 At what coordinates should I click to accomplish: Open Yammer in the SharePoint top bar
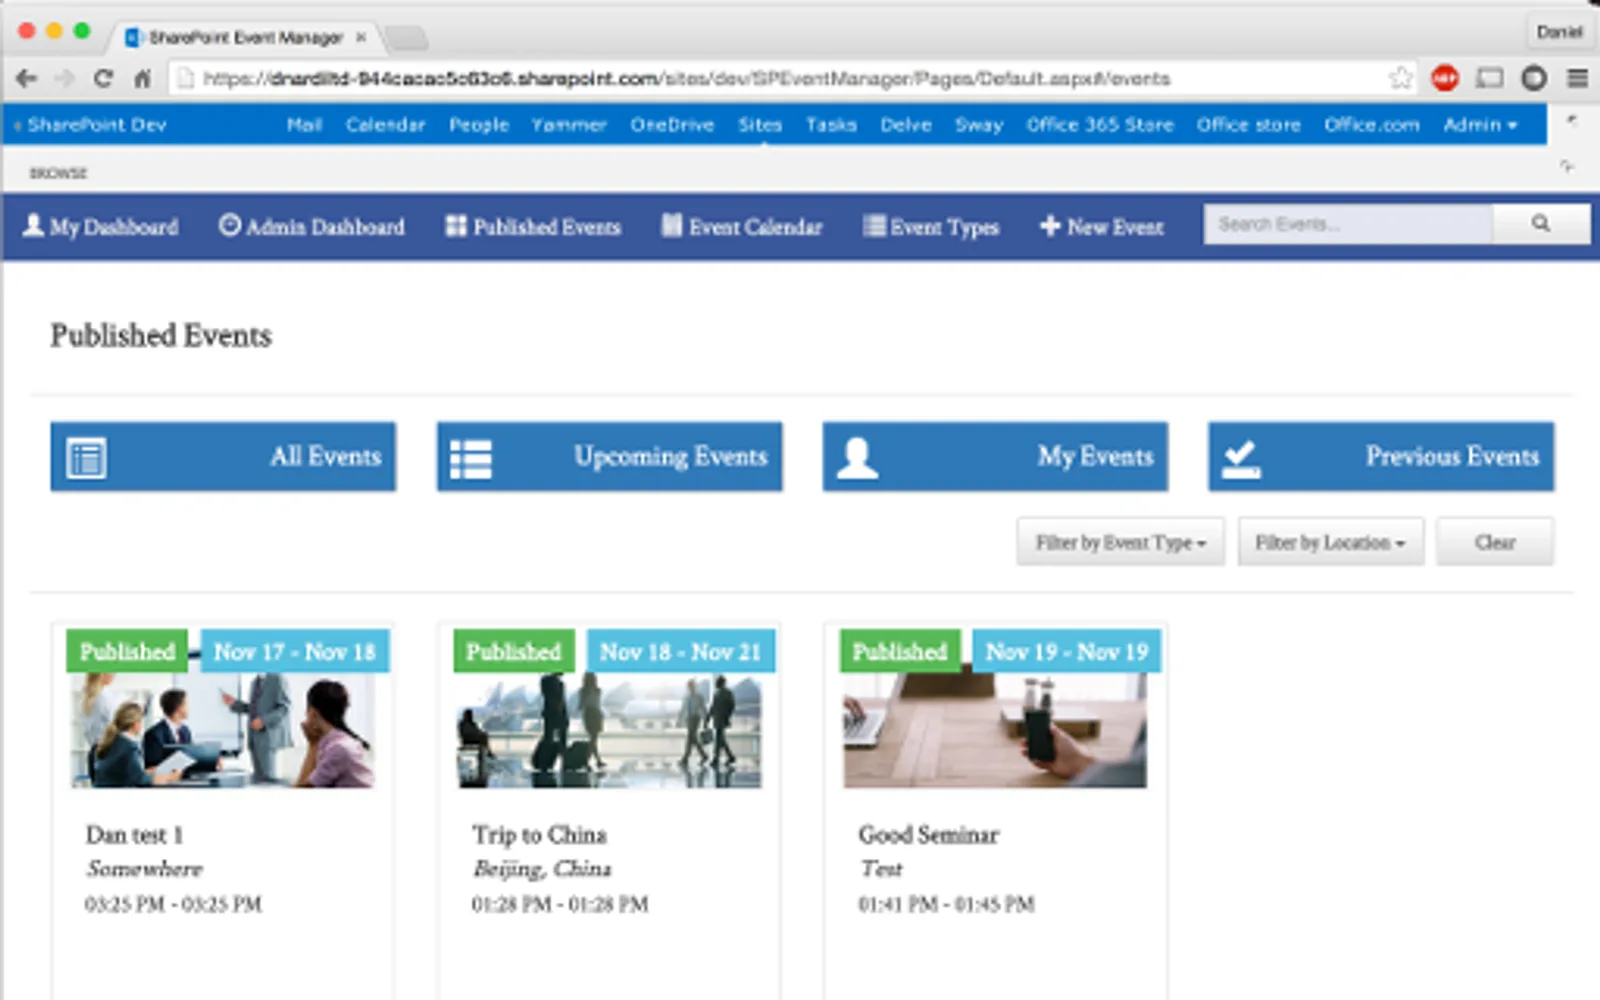pos(569,125)
